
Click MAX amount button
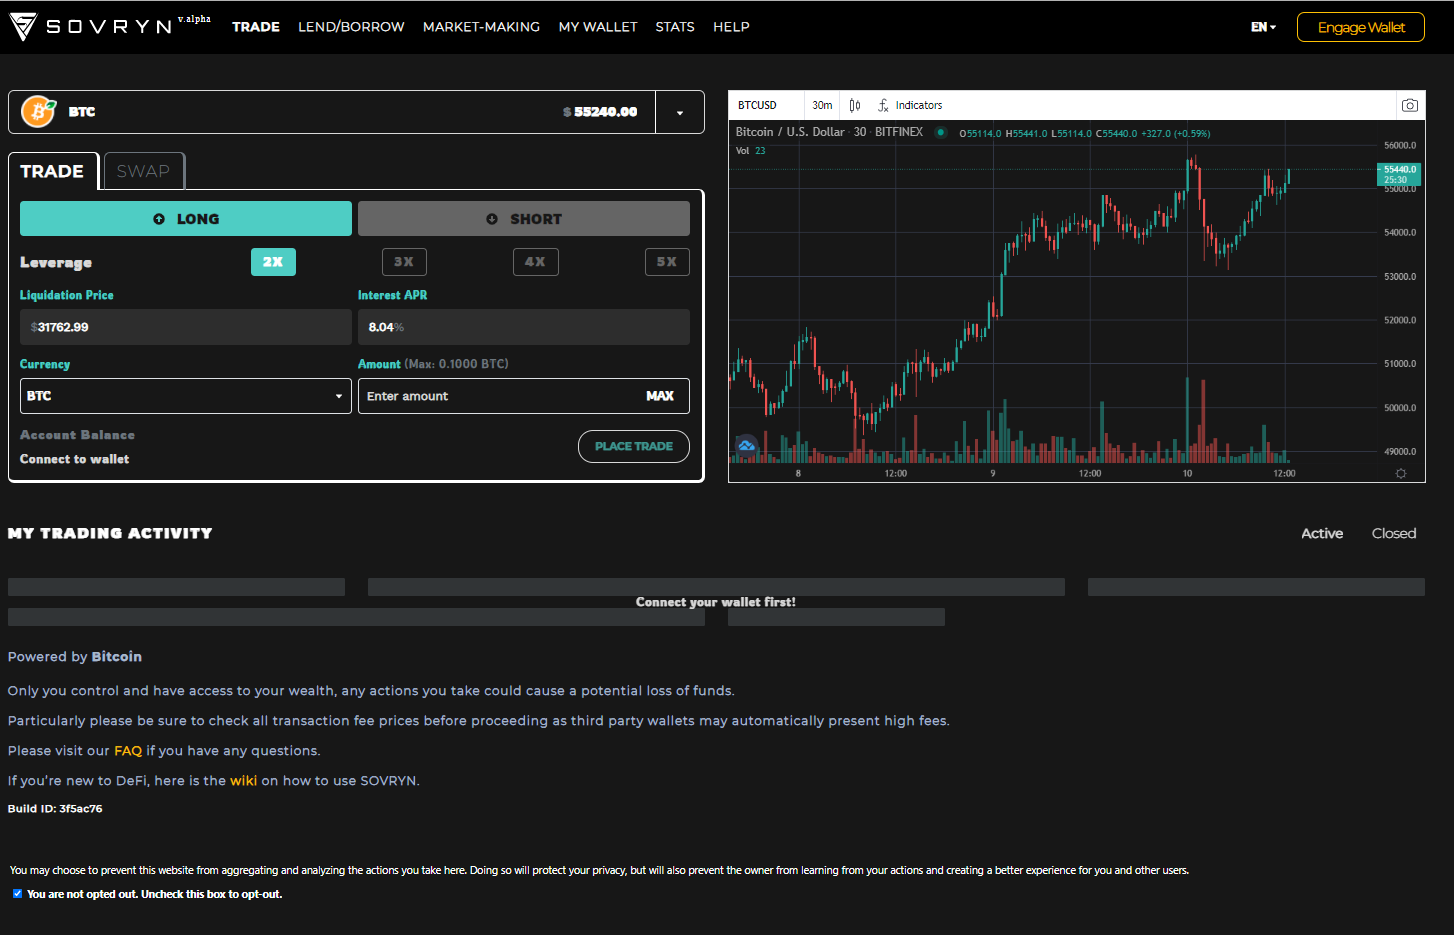pos(660,396)
